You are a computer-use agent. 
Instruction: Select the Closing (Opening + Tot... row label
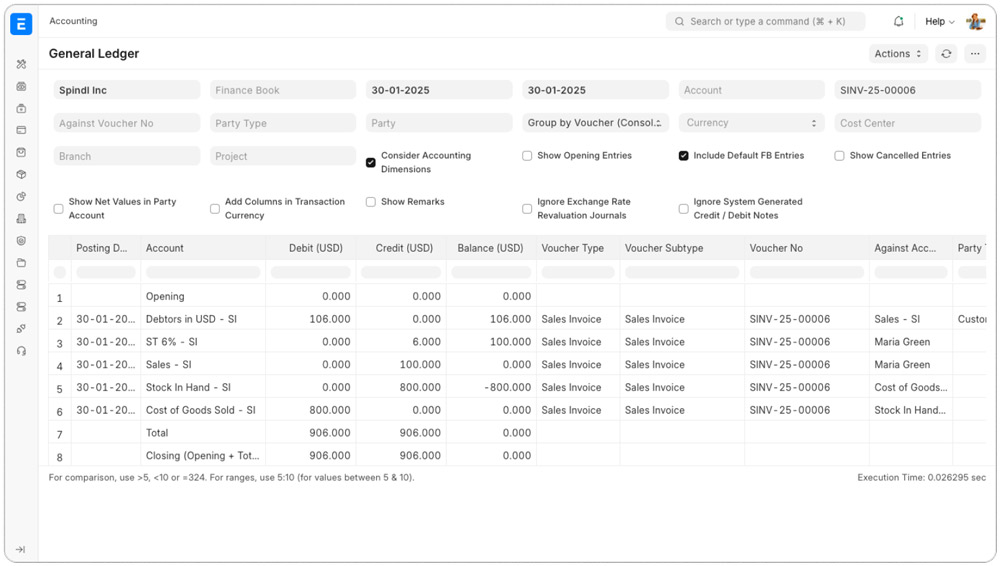tap(203, 456)
